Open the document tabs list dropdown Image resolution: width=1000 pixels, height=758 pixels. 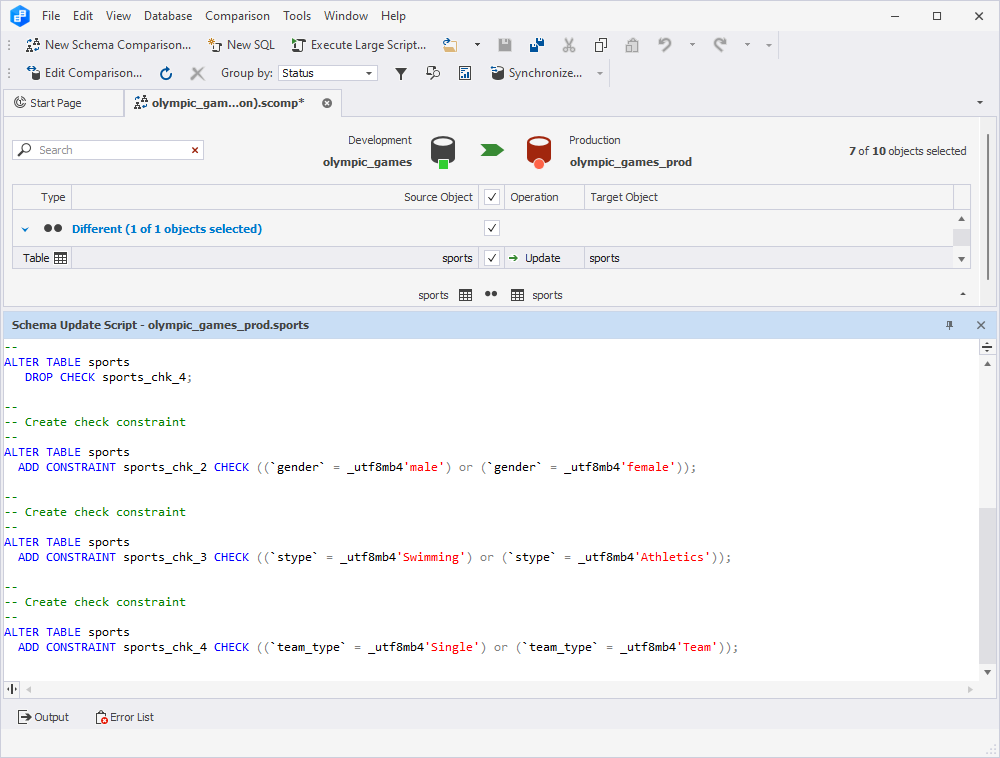coord(980,103)
